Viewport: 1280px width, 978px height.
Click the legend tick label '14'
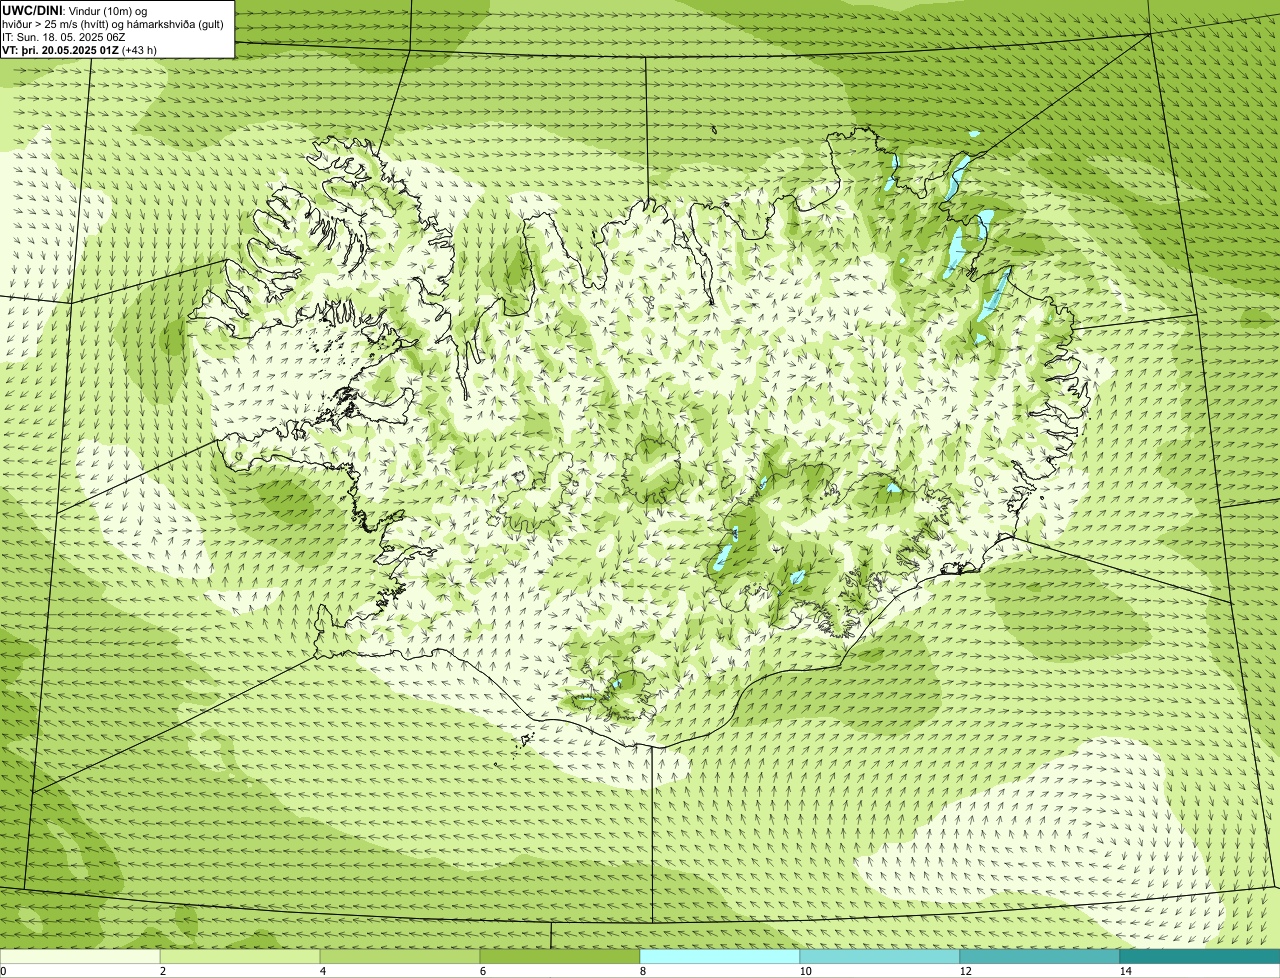click(1125, 971)
